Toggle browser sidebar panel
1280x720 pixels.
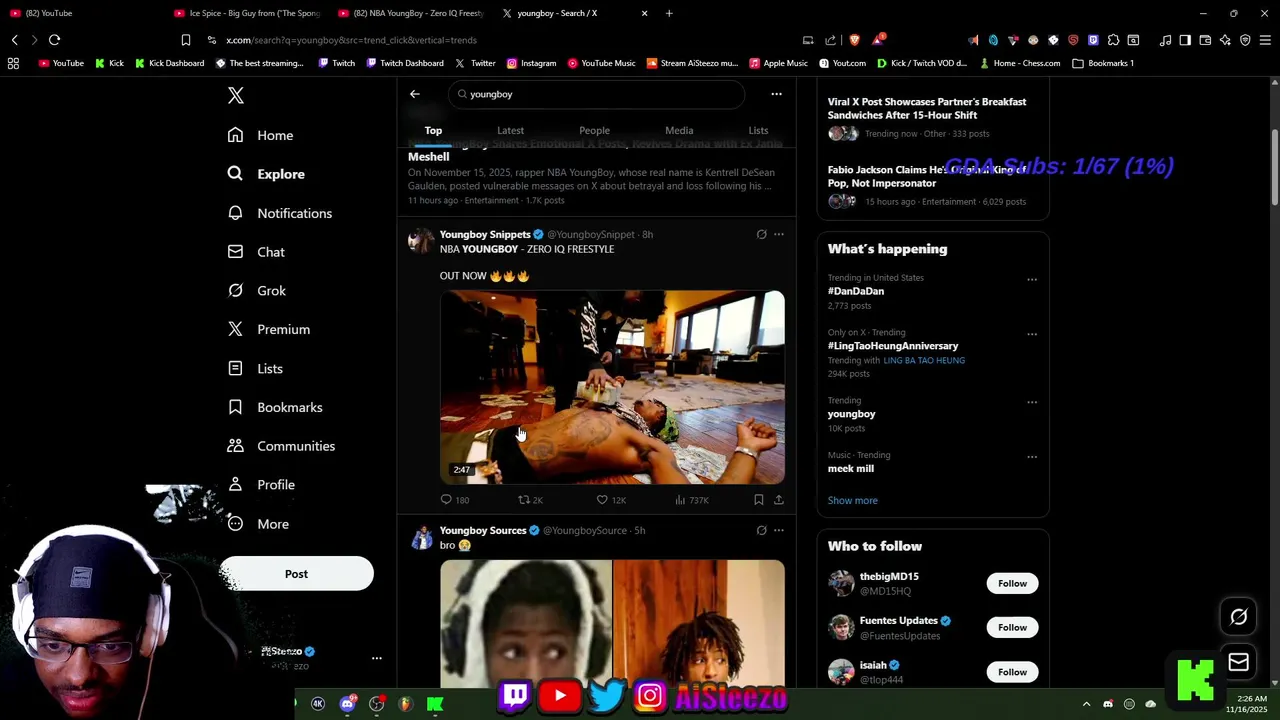1185,40
